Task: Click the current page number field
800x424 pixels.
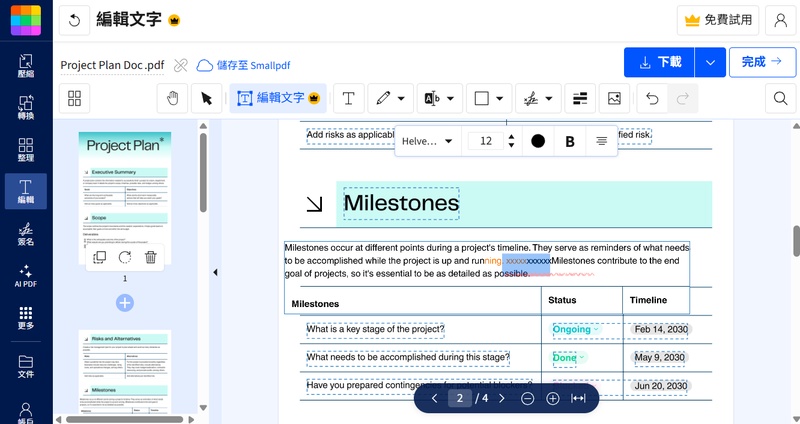Action: tap(460, 398)
